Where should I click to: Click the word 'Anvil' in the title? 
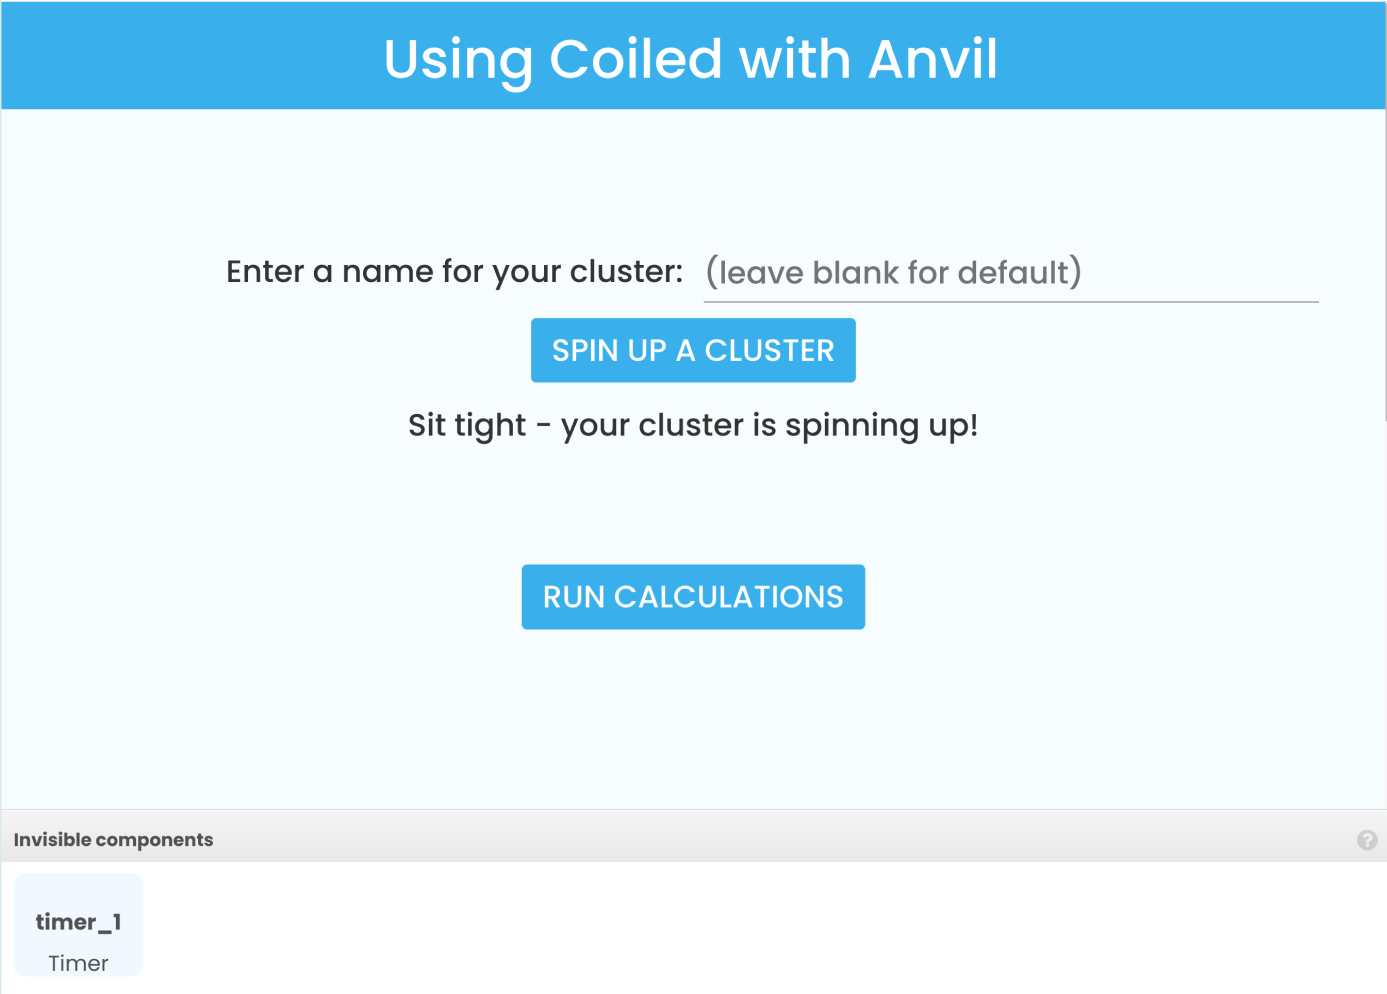(932, 59)
